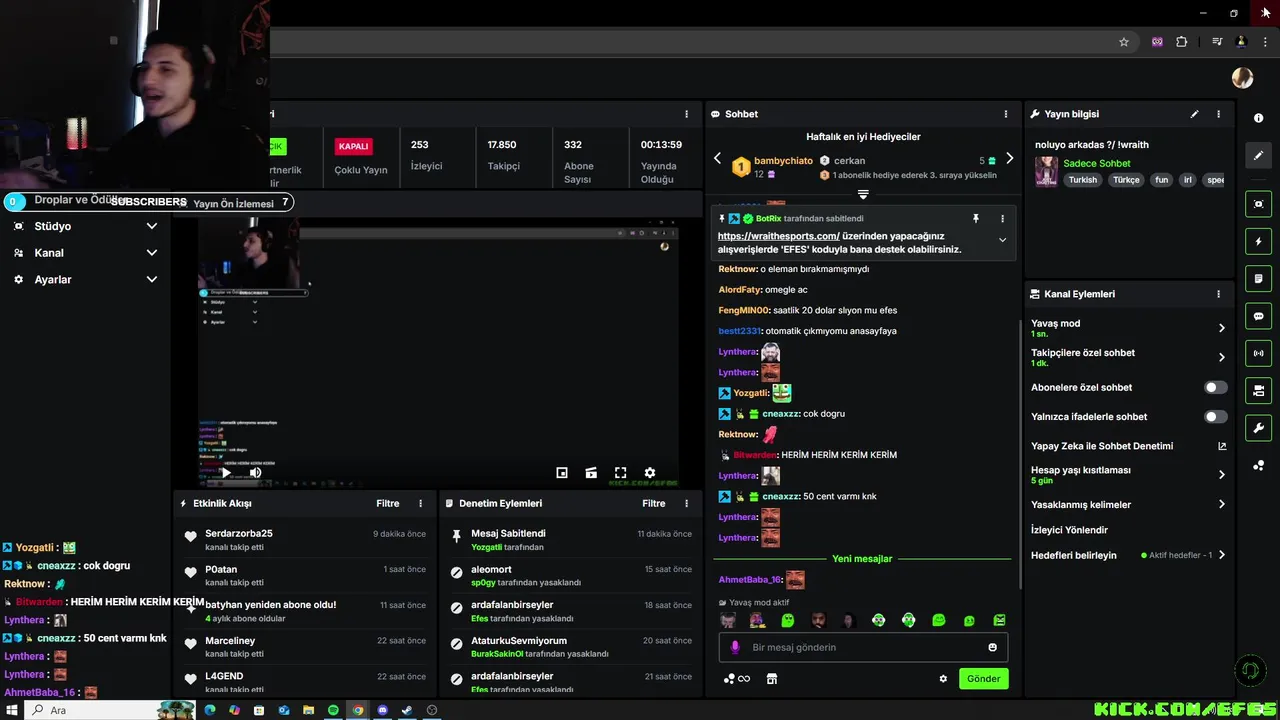The image size is (1280, 720).
Task: Toggle Abonelere özel sohbet switch
Action: click(x=1215, y=387)
